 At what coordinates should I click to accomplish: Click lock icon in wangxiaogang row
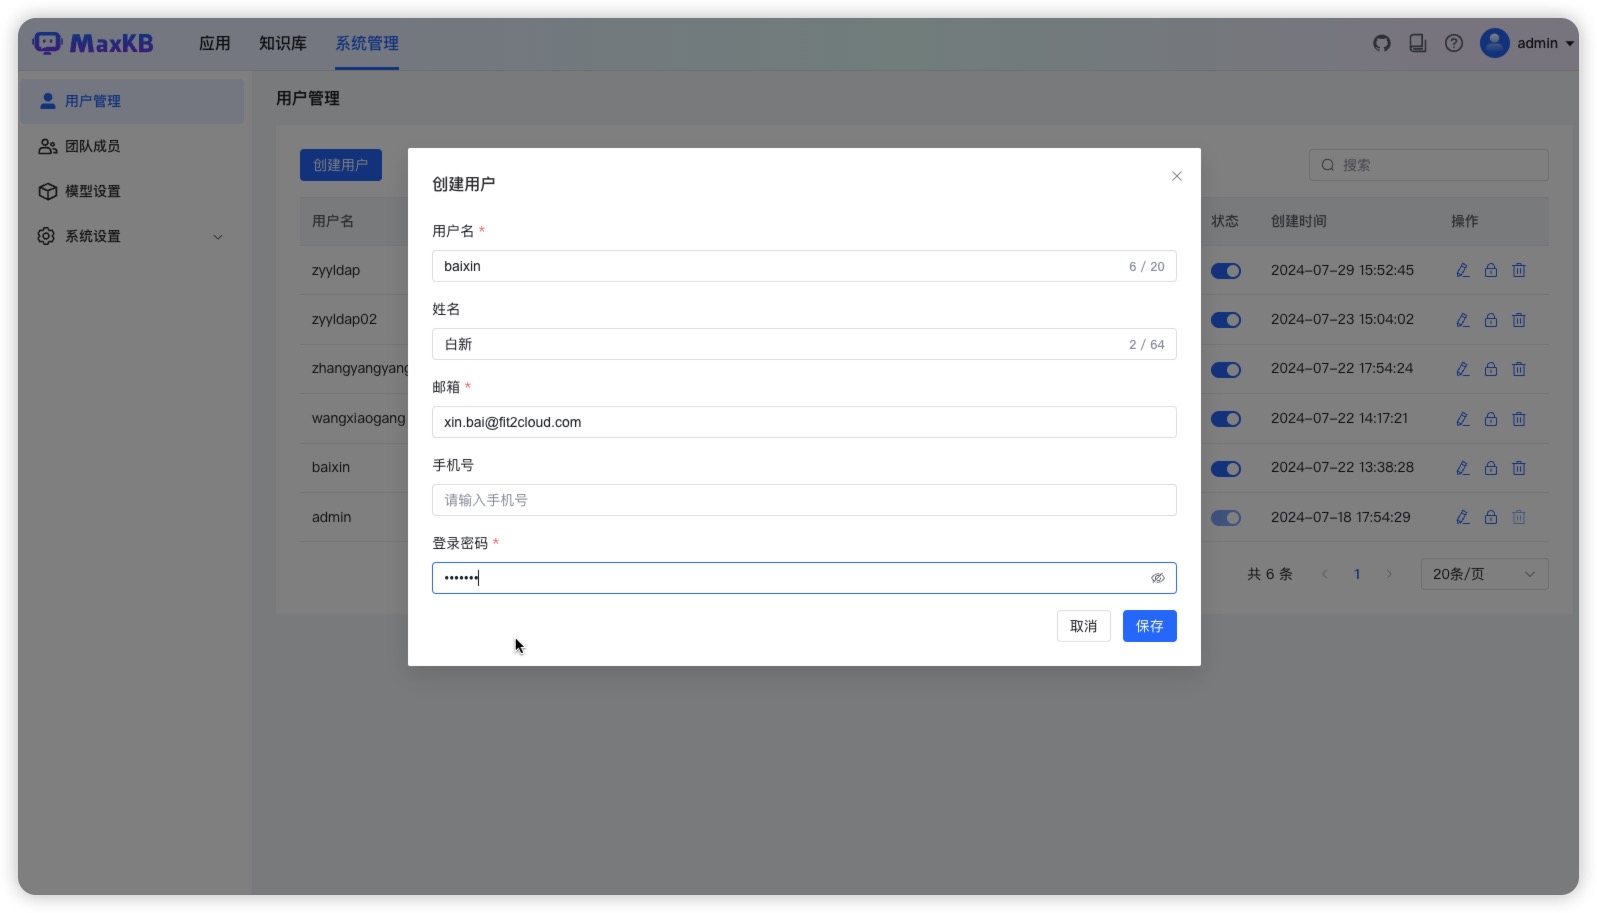tap(1490, 419)
